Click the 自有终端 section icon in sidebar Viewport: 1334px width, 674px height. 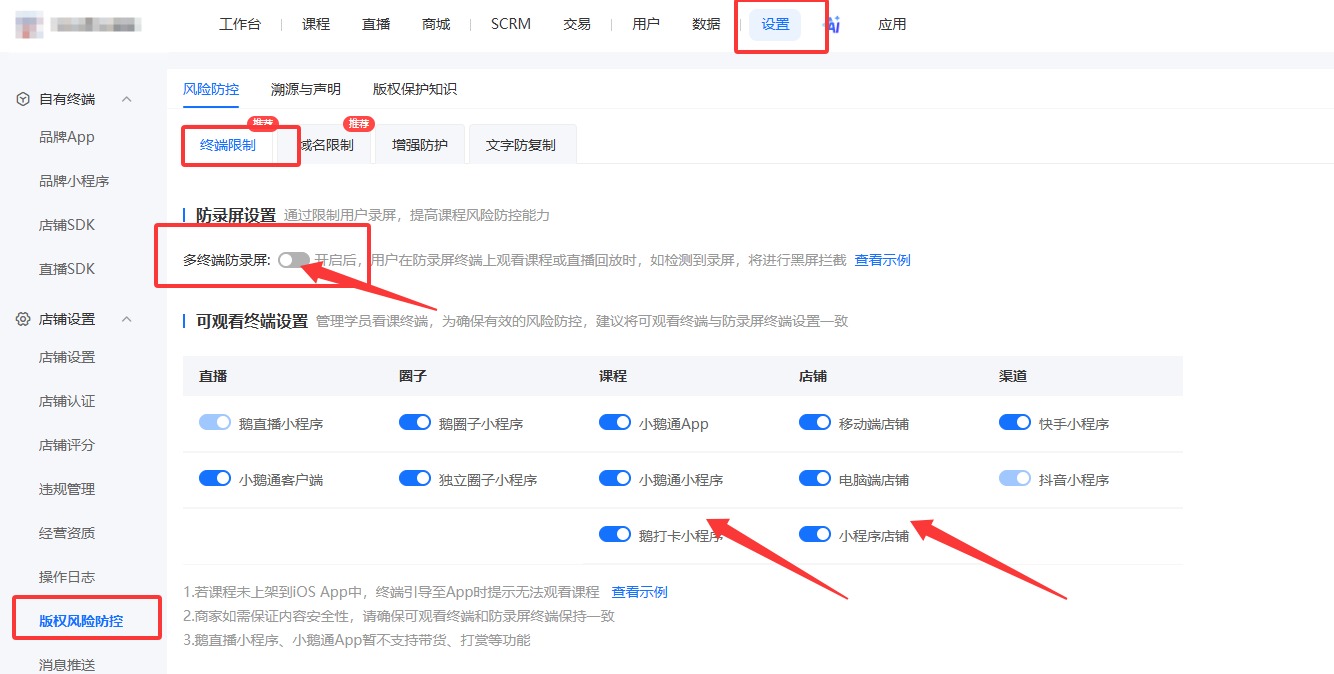coord(23,99)
